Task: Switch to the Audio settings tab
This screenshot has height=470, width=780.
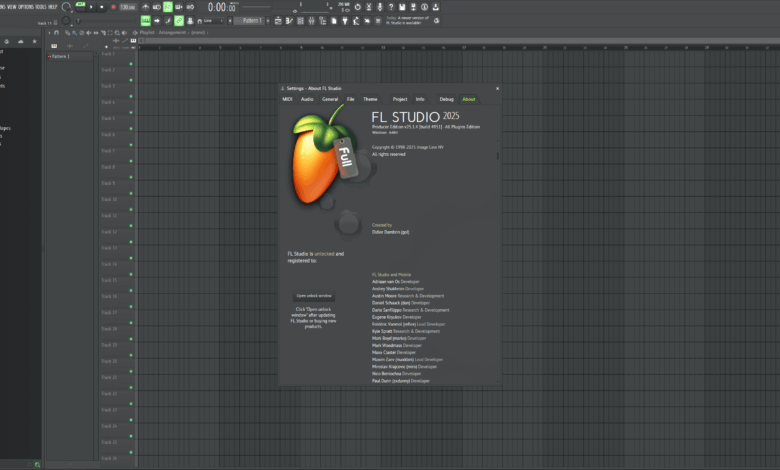Action: pos(307,99)
